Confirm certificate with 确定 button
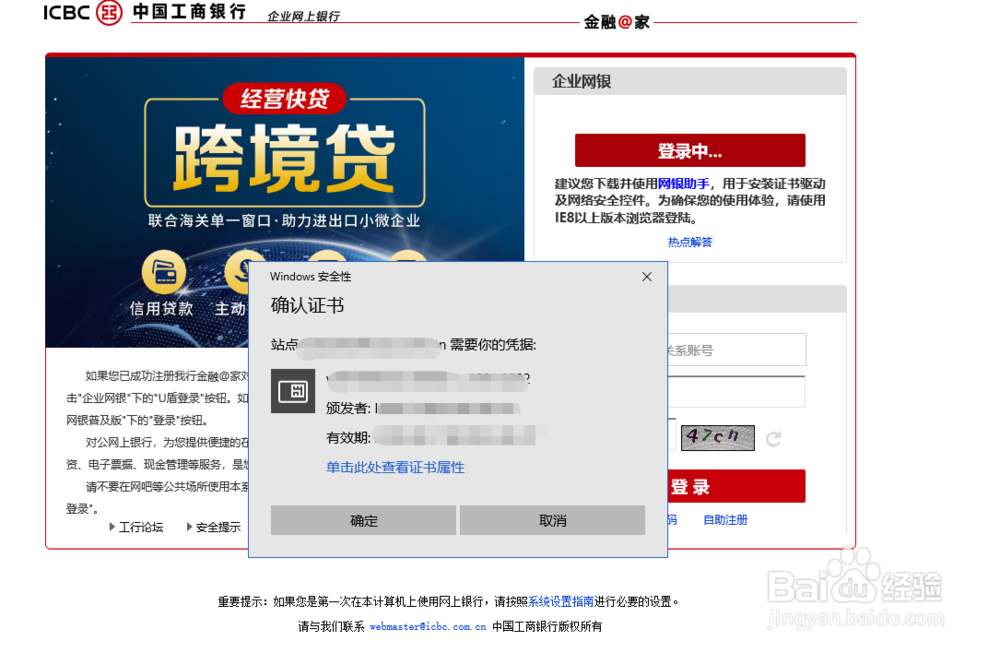The height and width of the screenshot is (653, 1000). [x=364, y=520]
